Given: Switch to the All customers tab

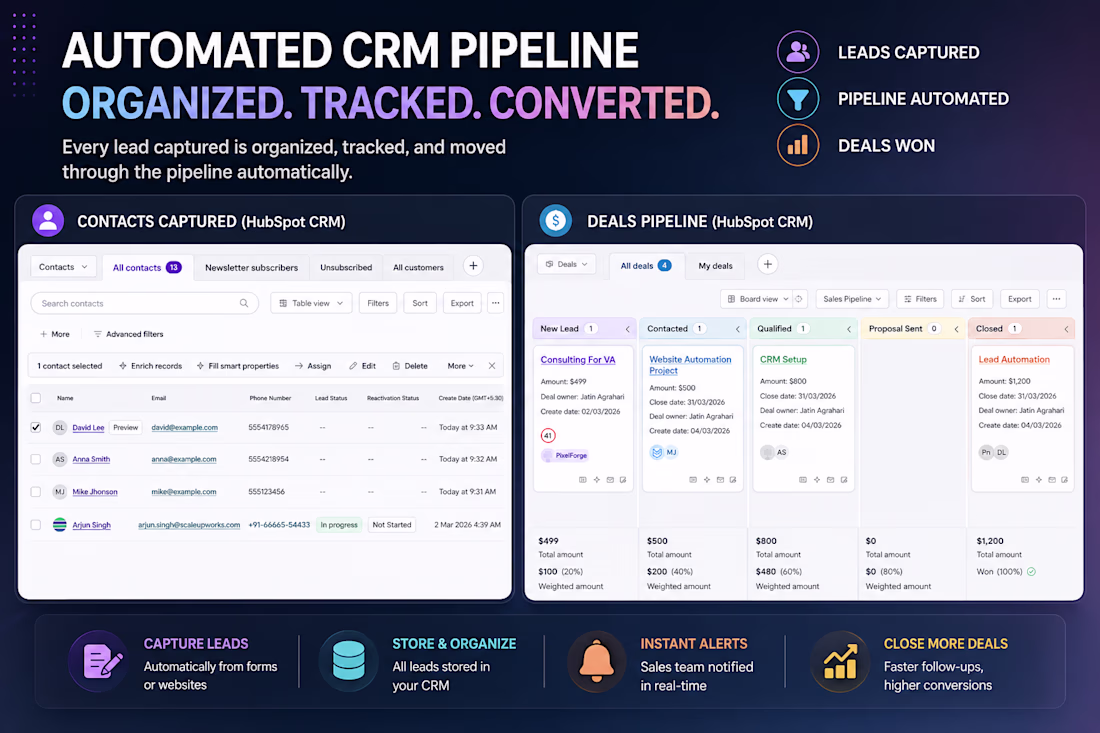Looking at the screenshot, I should (418, 267).
